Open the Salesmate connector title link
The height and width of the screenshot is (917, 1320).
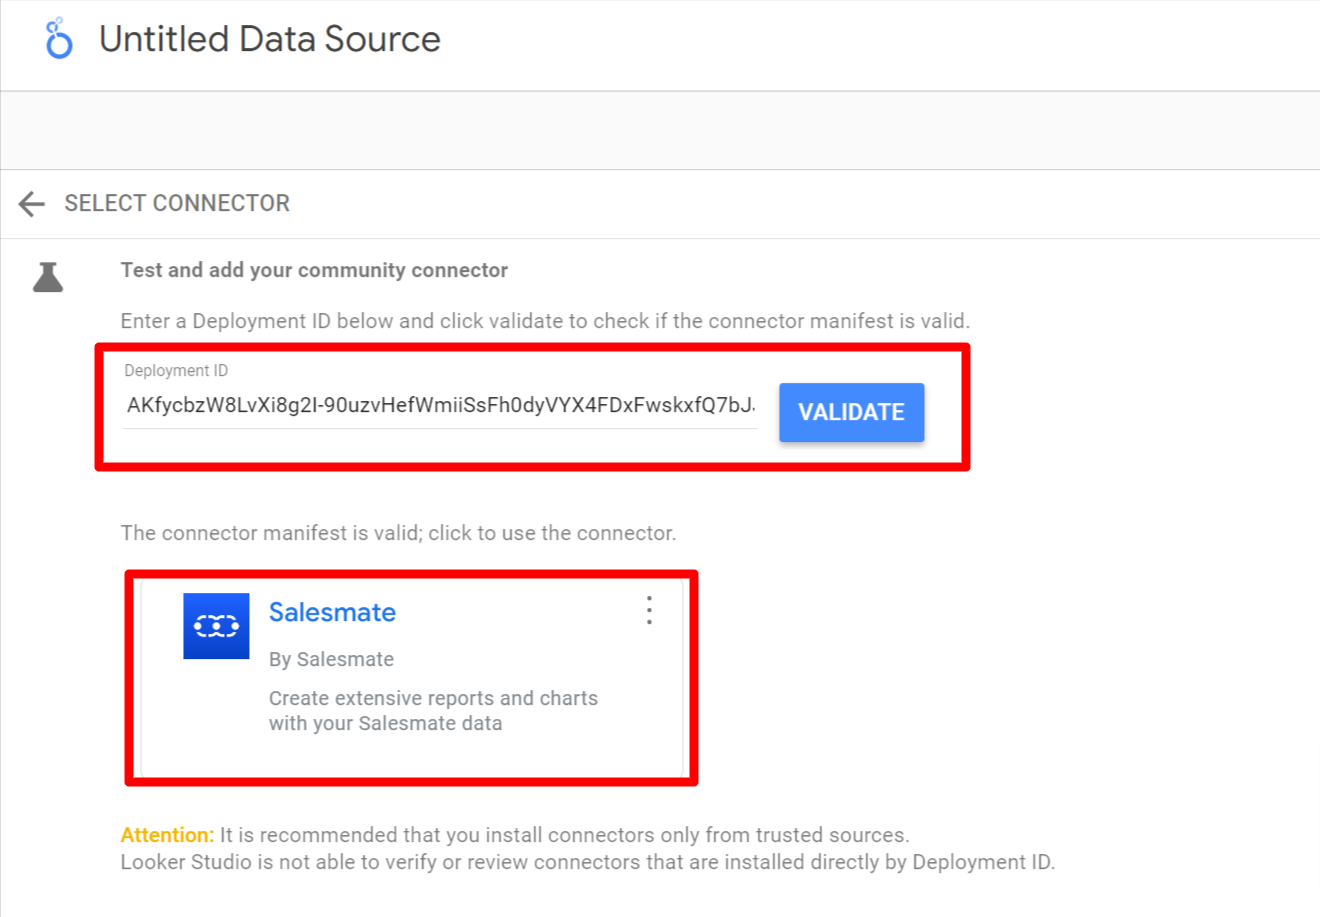(x=332, y=612)
